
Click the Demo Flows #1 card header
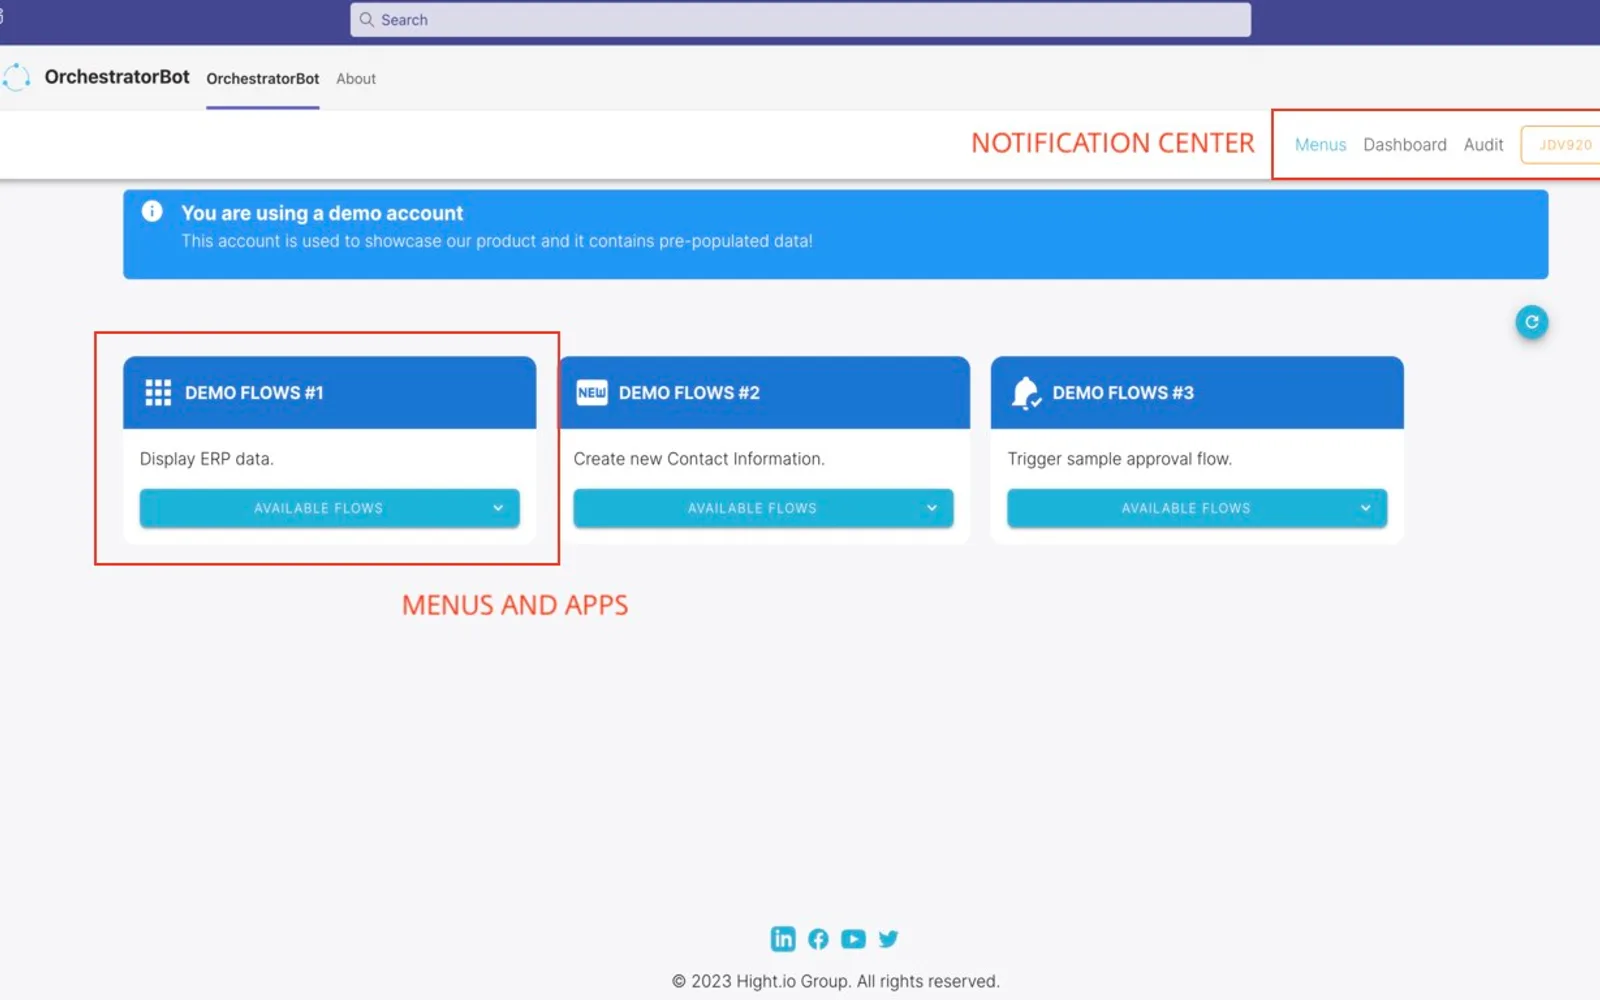pyautogui.click(x=329, y=393)
